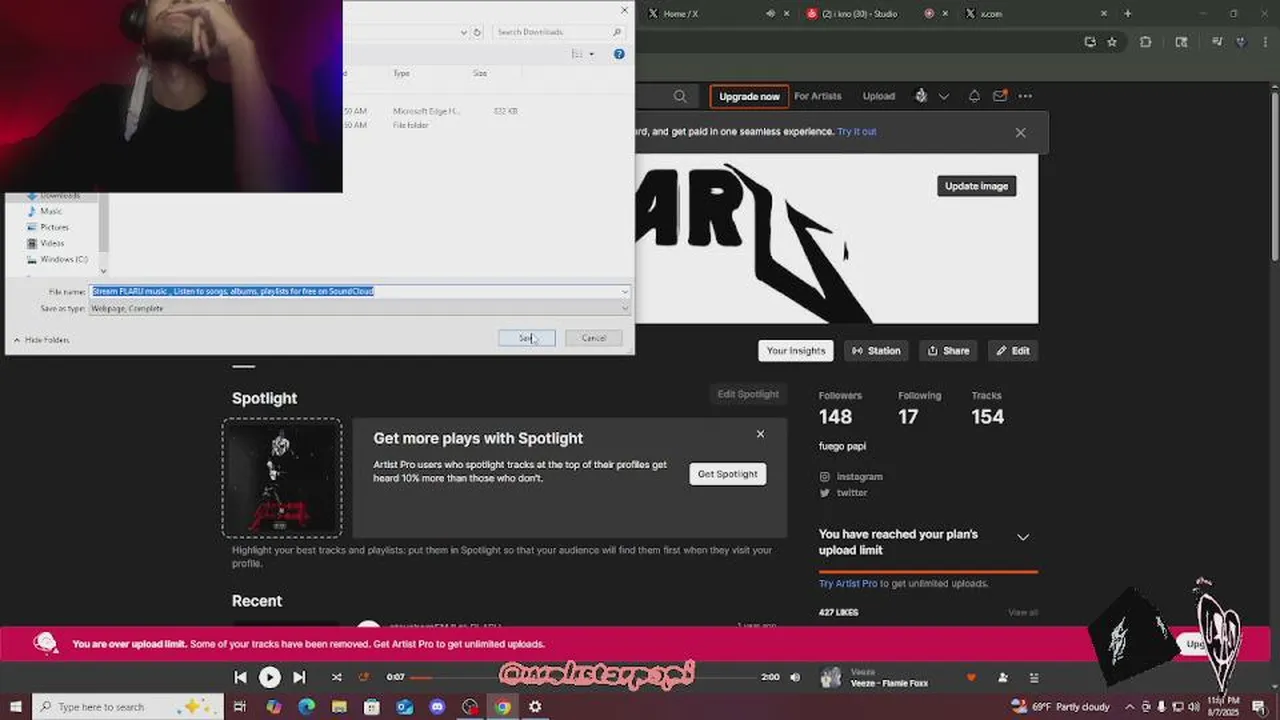Screen dimensions: 1280x720
Task: Open Your Insights
Action: coord(796,351)
